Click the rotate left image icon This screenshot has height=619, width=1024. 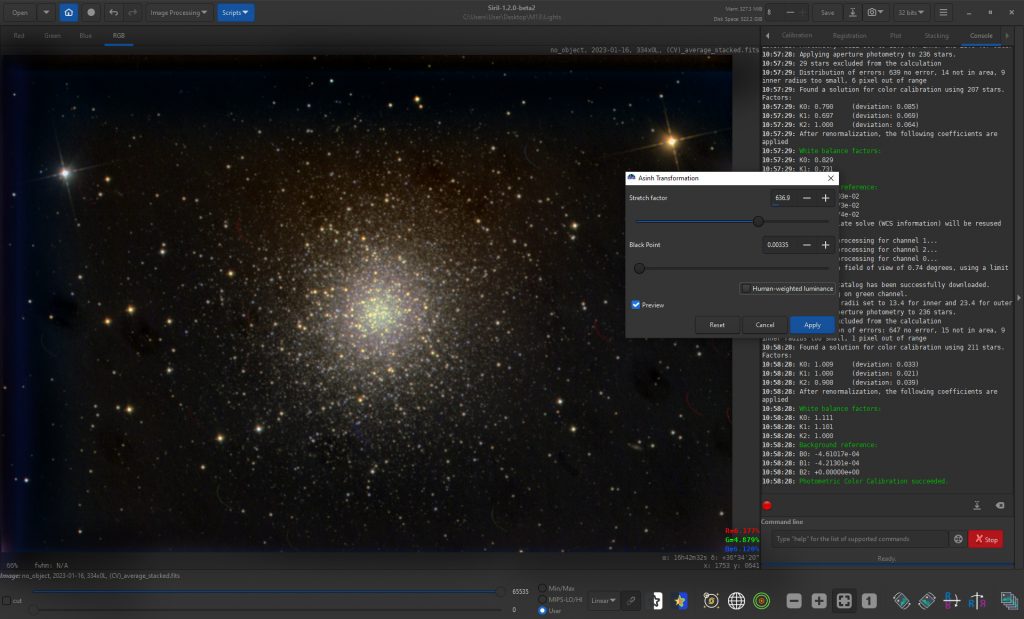tap(902, 601)
